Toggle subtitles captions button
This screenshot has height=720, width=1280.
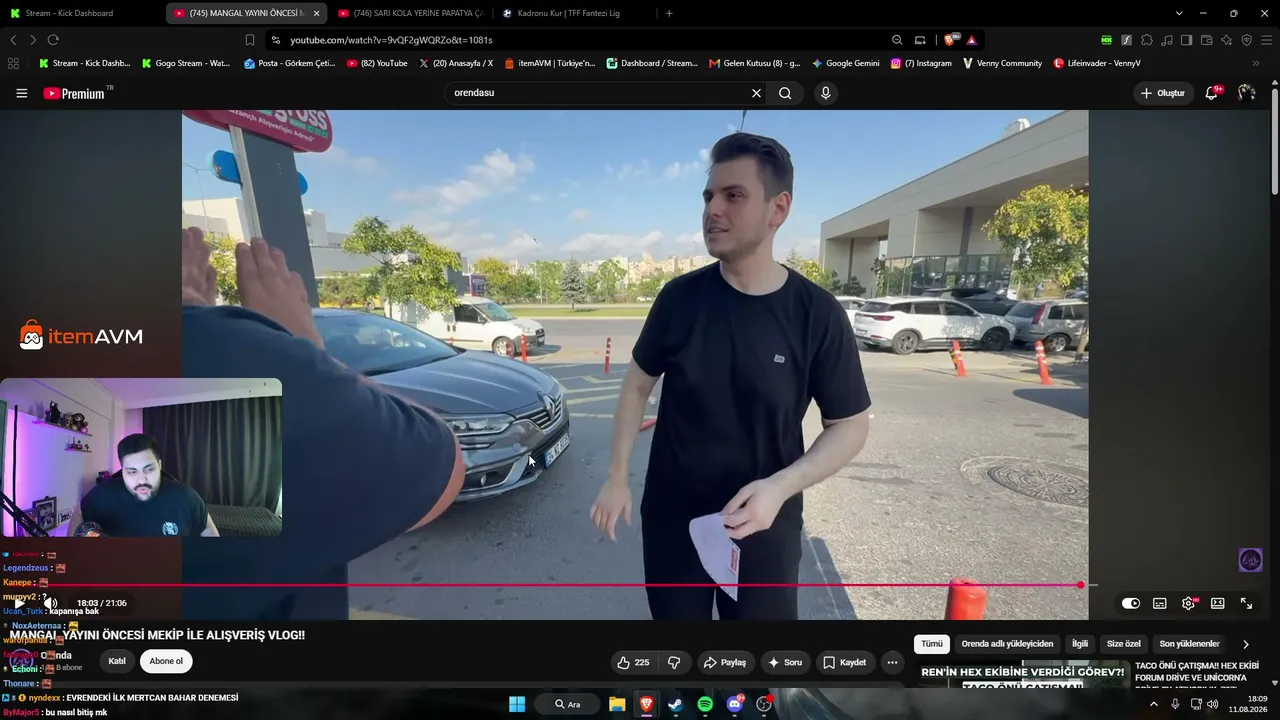pyautogui.click(x=1160, y=603)
